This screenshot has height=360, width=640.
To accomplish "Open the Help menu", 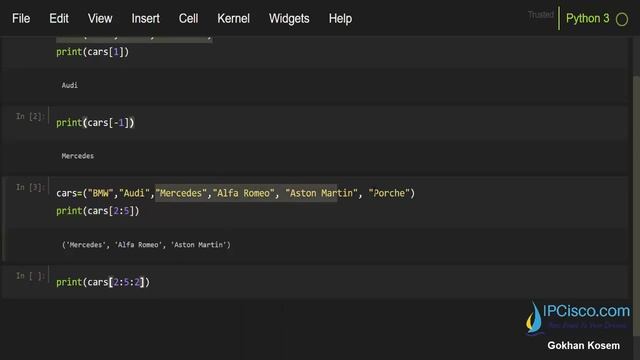I will 340,18.
